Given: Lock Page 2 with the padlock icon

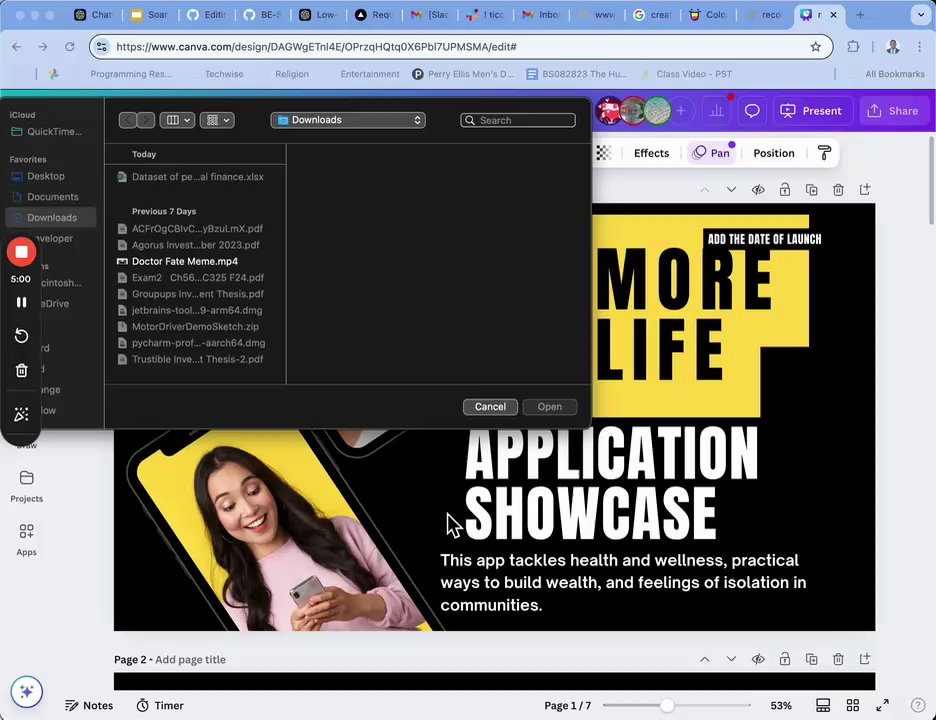Looking at the screenshot, I should pos(785,659).
